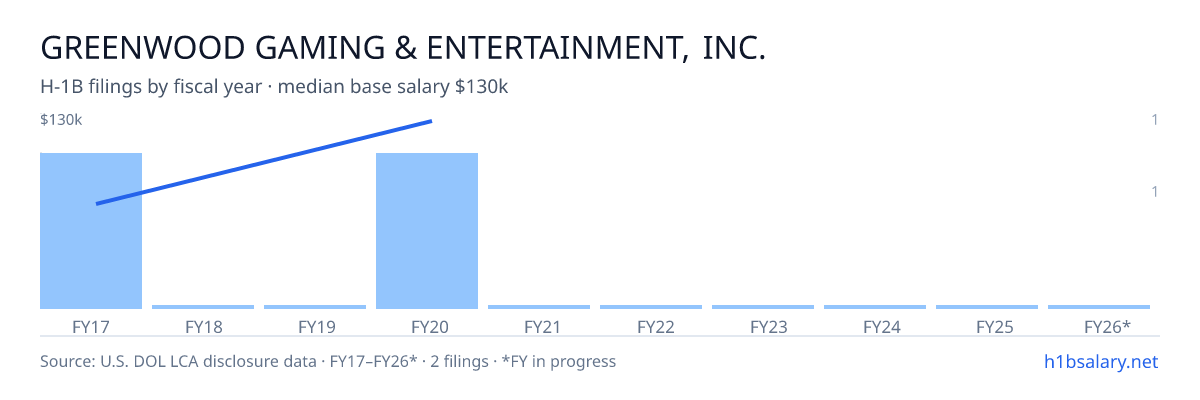
Task: Click the FY23 axis label
Action: [763, 326]
